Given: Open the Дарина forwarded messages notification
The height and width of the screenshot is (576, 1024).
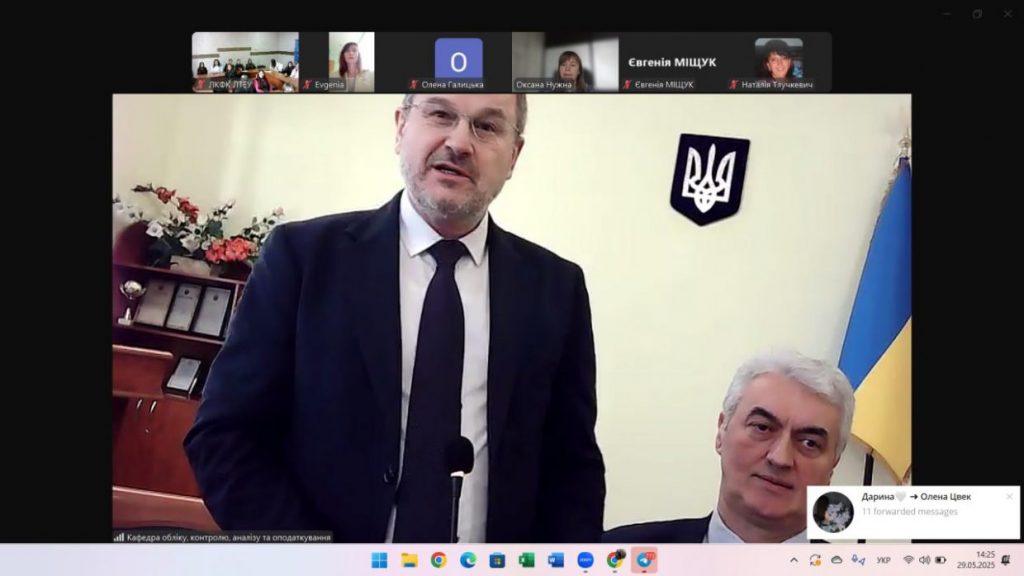Looking at the screenshot, I should [910, 512].
